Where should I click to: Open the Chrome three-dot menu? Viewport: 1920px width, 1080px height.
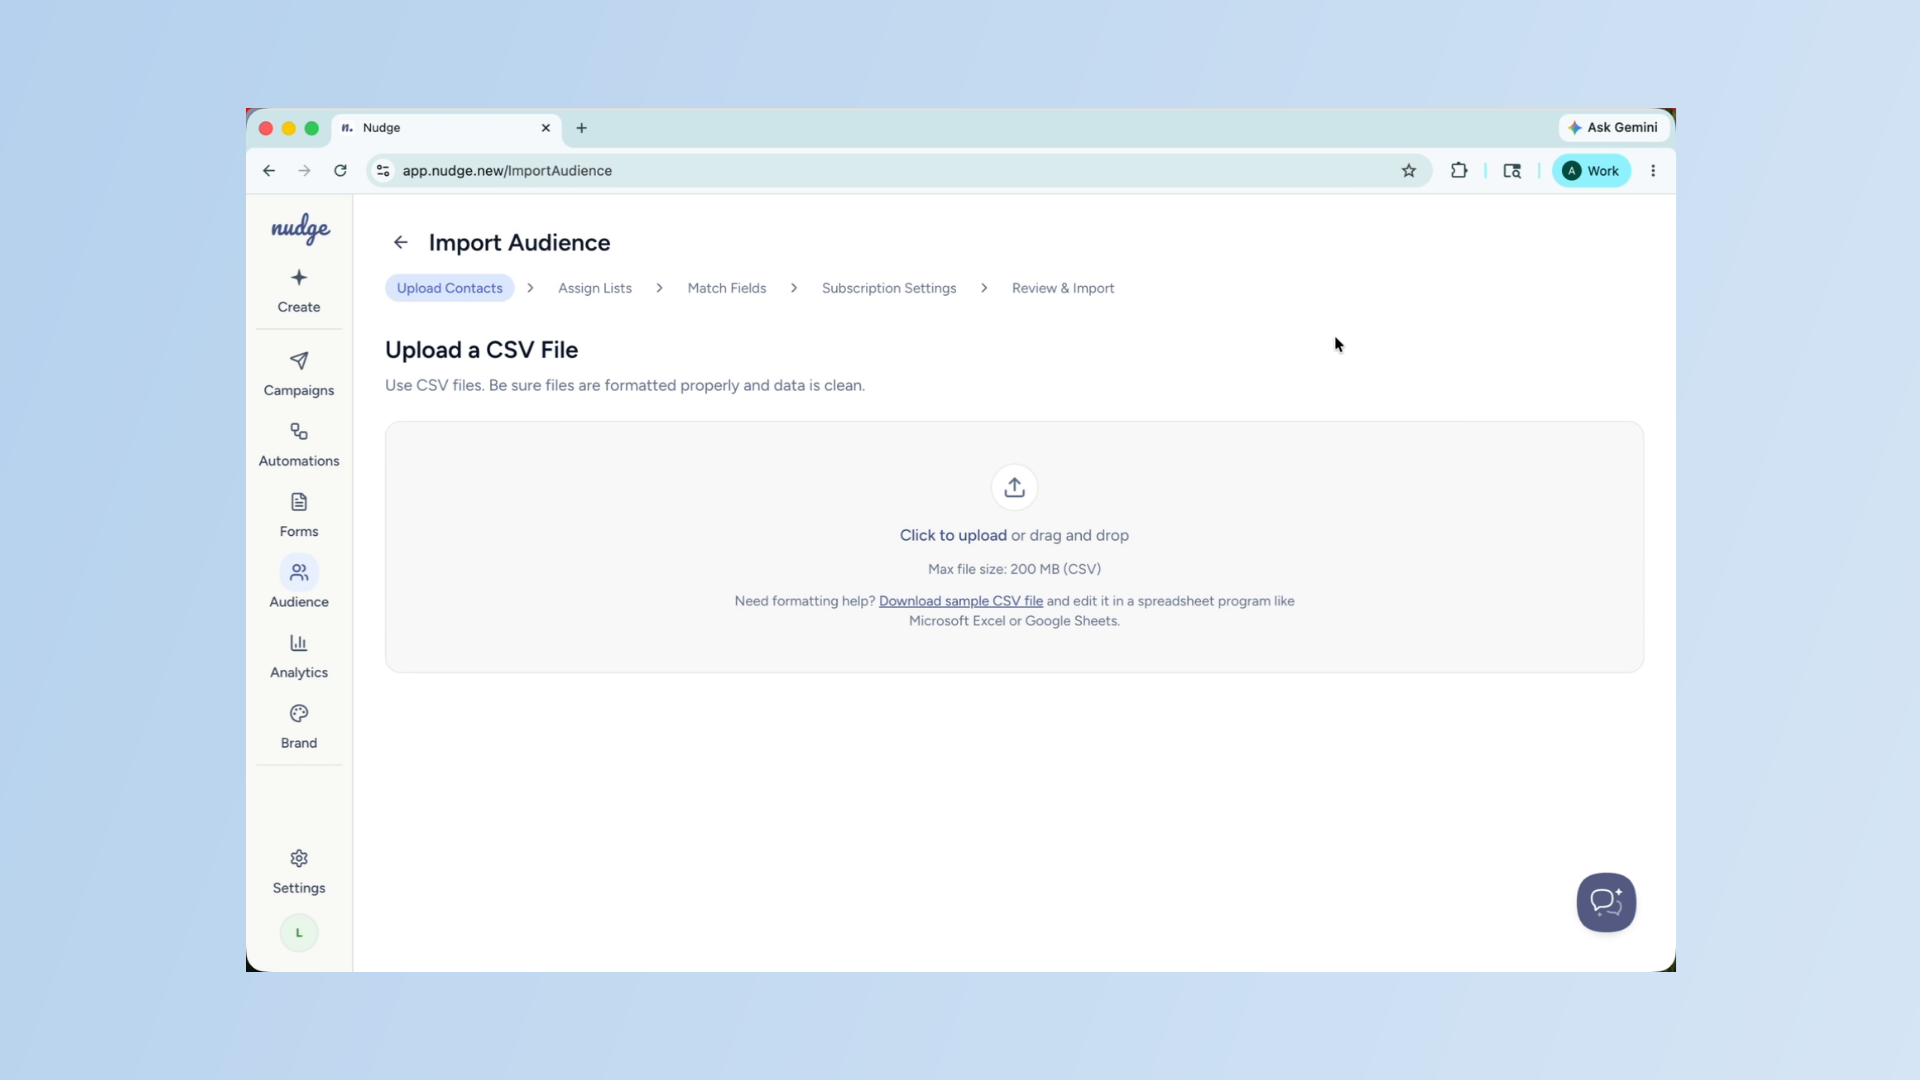tap(1653, 171)
